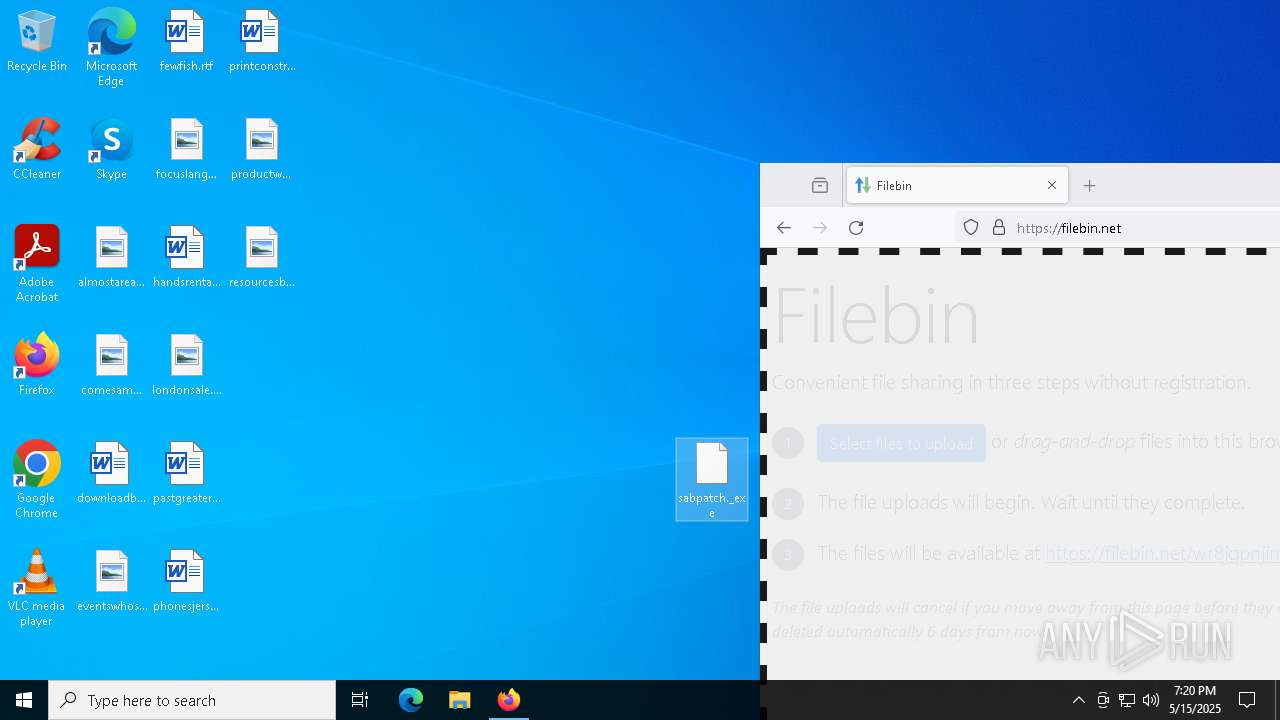Open File Explorer from the taskbar
Screen dimensions: 1280x720
click(460, 700)
